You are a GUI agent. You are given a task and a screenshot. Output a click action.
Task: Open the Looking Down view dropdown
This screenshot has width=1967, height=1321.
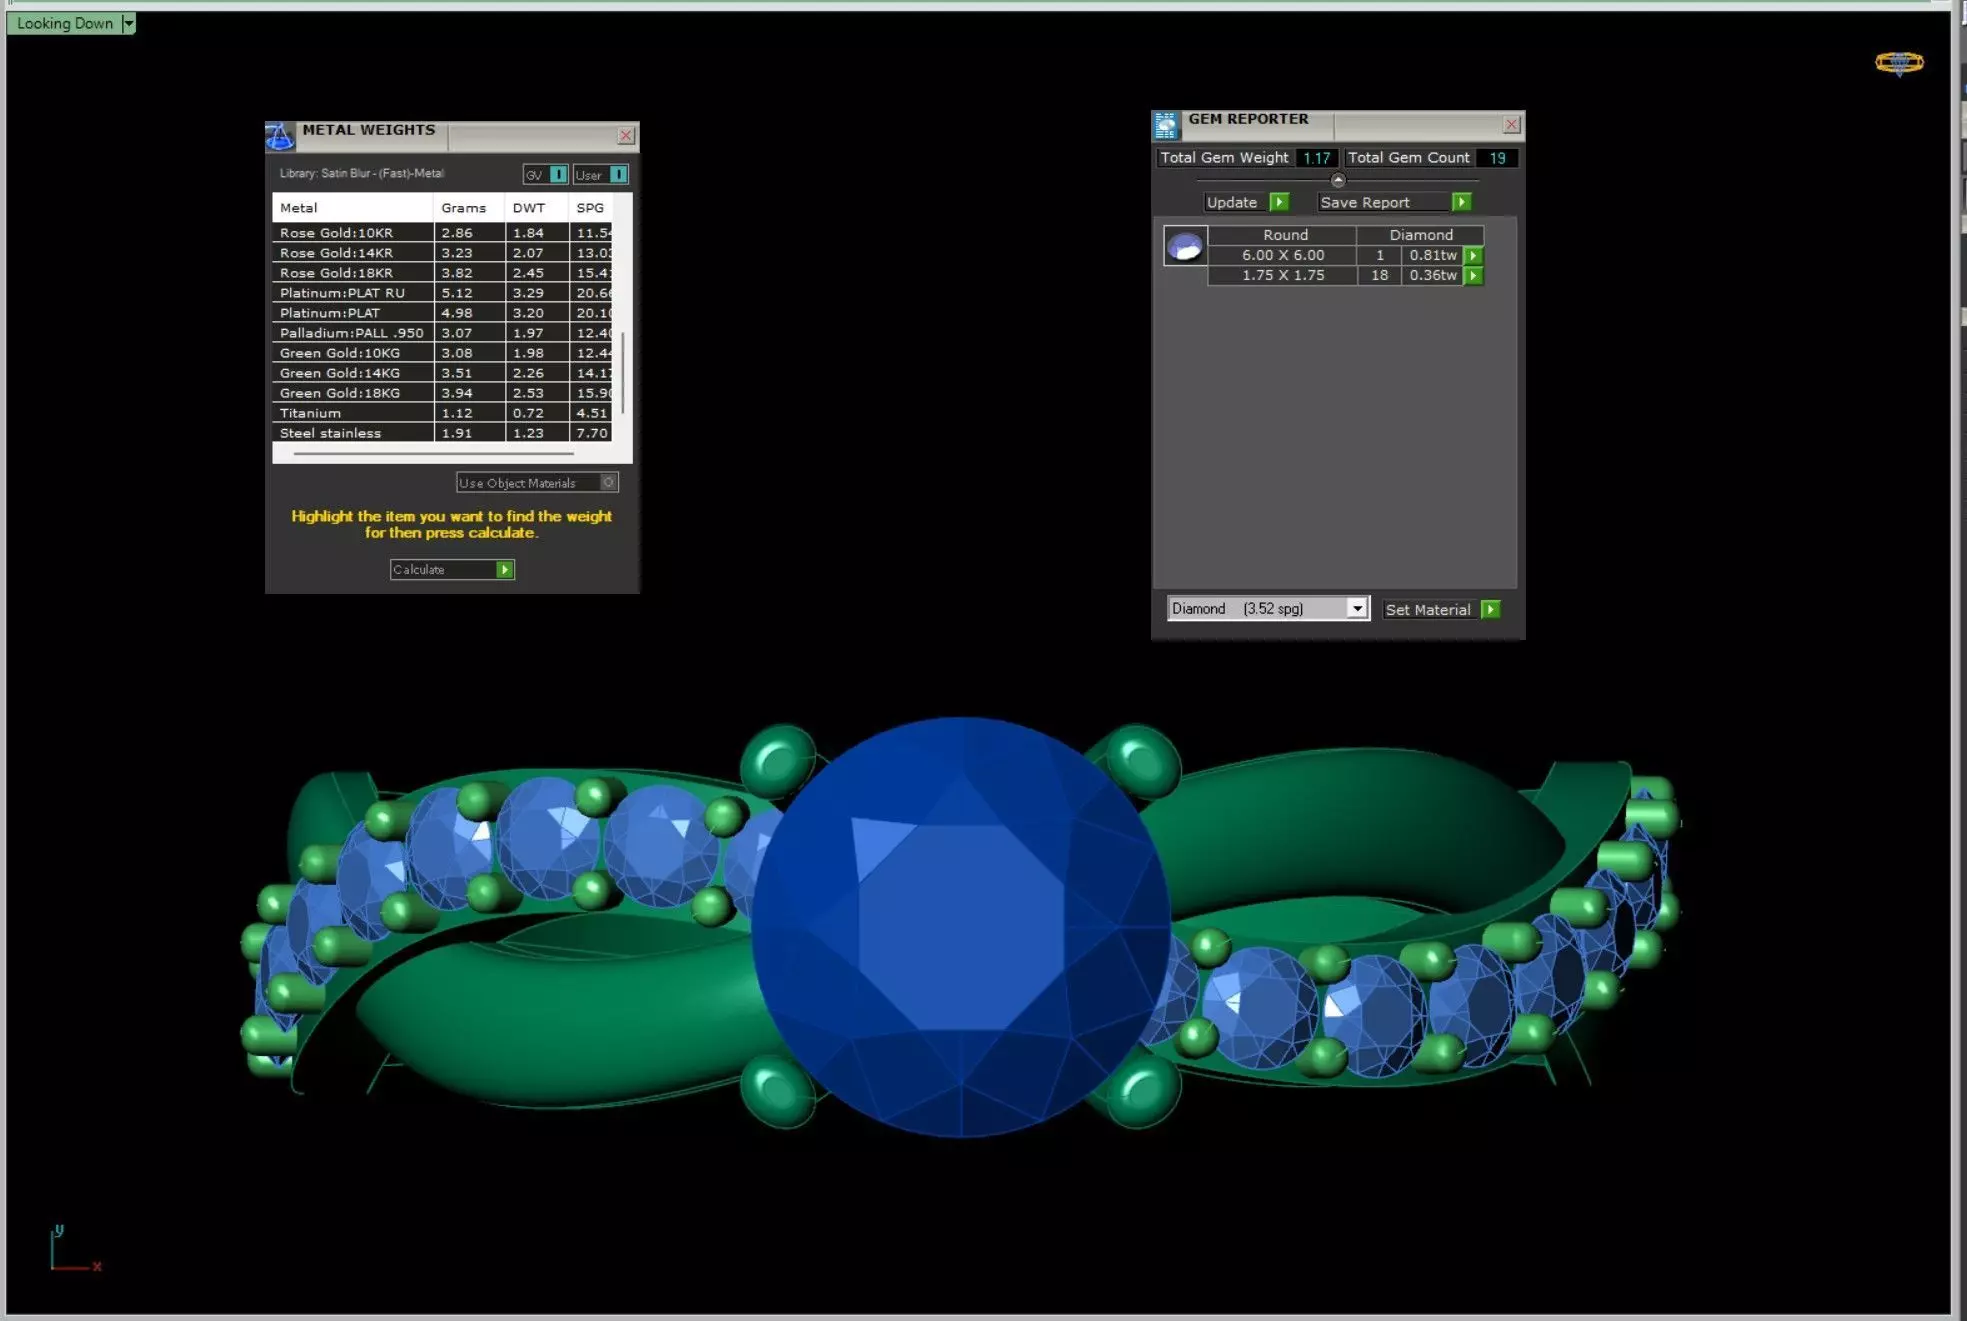[x=128, y=23]
